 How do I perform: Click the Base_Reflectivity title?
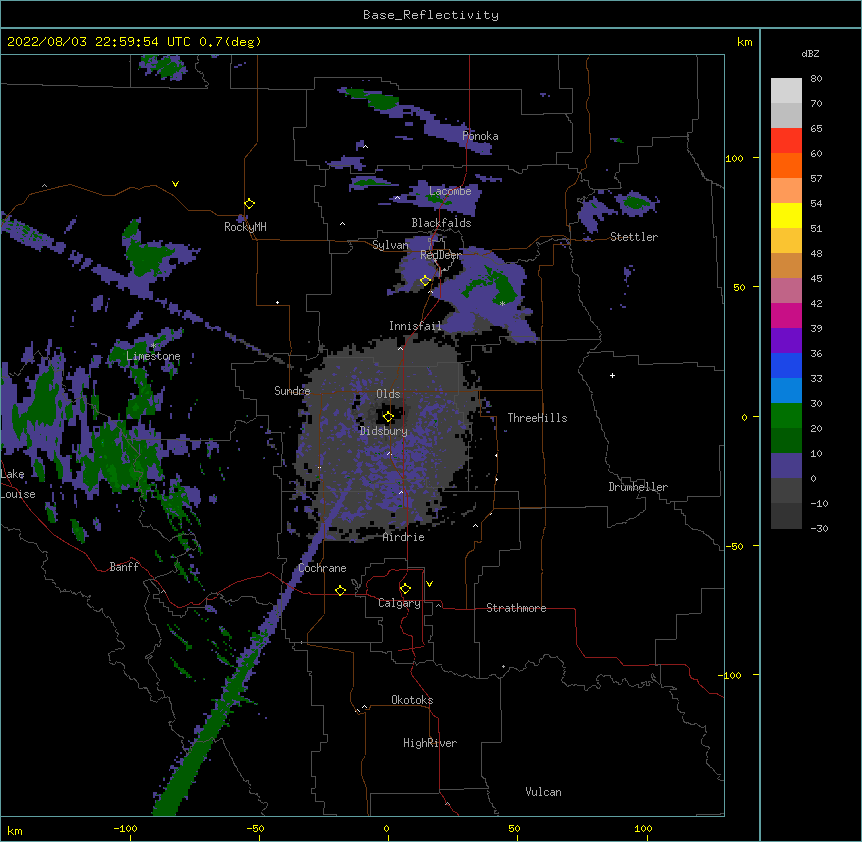click(431, 15)
